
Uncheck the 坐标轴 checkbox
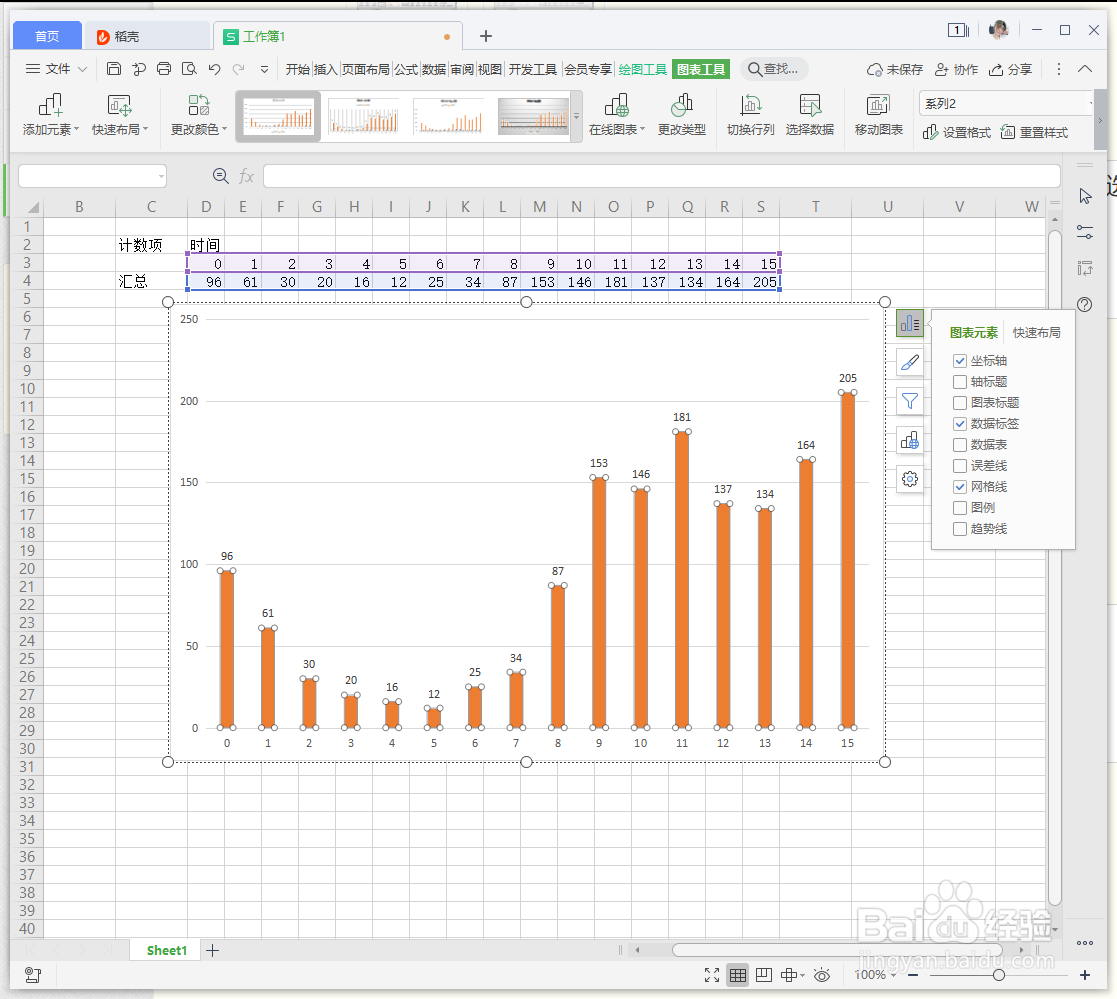click(960, 361)
